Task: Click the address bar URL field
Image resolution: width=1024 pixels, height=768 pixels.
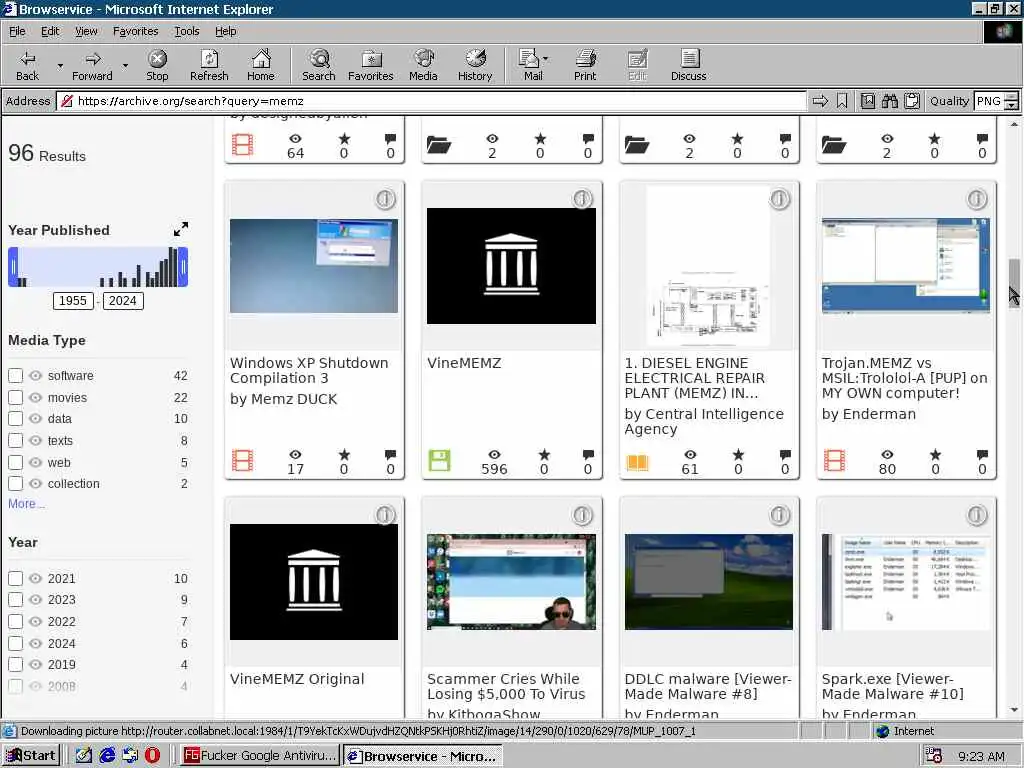Action: click(x=431, y=101)
